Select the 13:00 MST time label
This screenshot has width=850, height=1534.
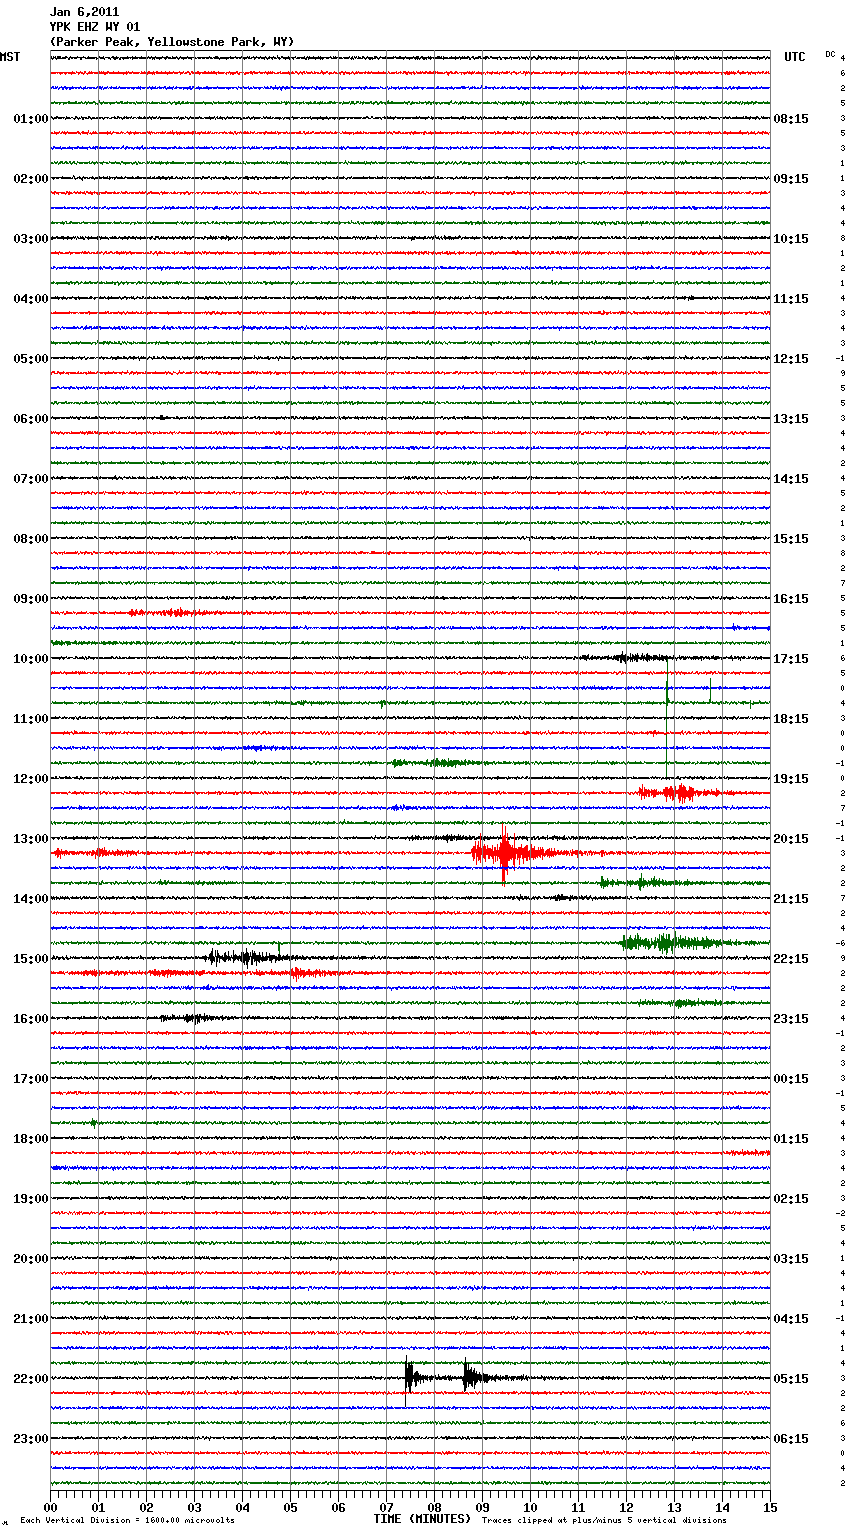30,839
